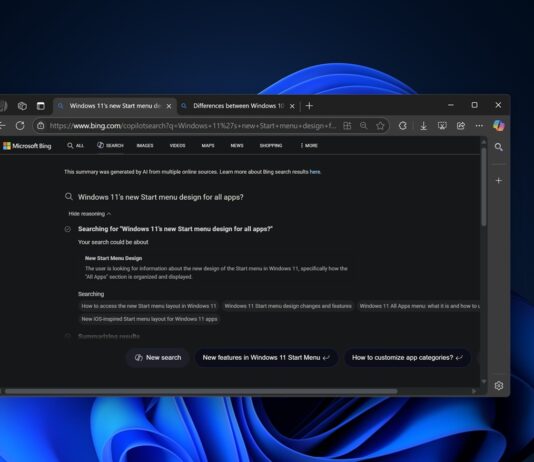Open Settings and more ellipsis menu
Image resolution: width=534 pixels, height=462 pixels.
[479, 126]
